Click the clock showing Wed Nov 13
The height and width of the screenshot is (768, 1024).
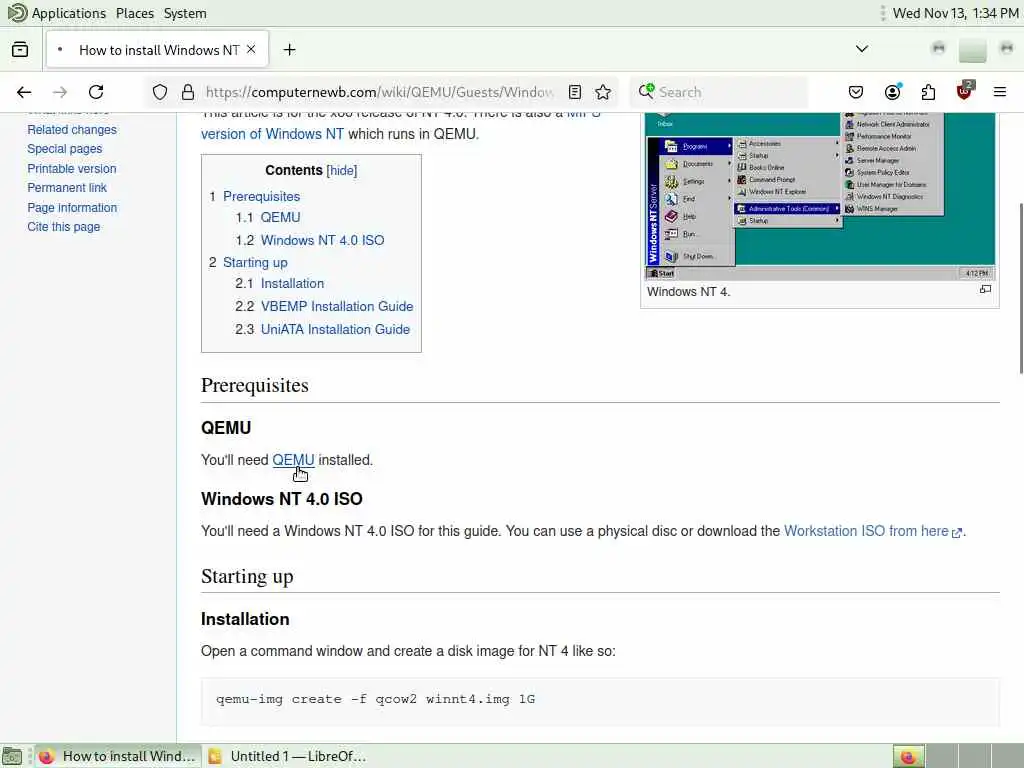pos(955,13)
